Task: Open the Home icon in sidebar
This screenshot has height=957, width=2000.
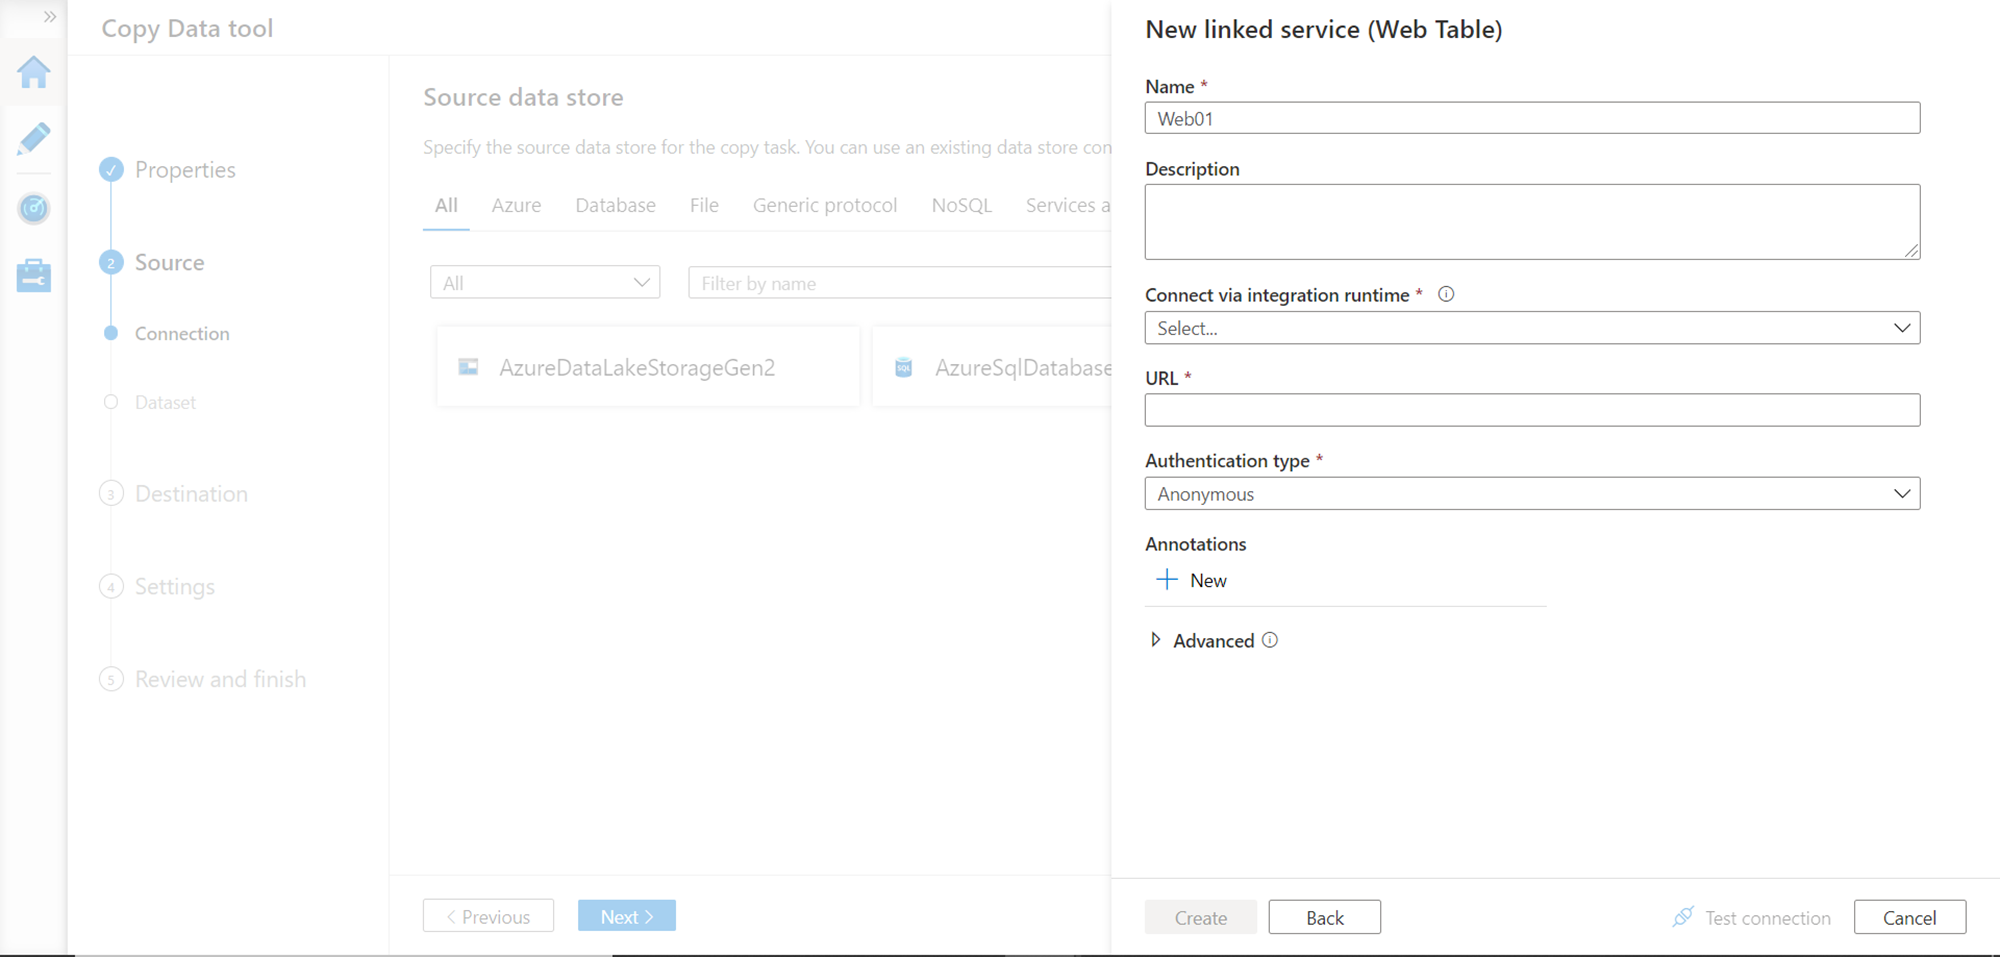Action: [x=34, y=72]
